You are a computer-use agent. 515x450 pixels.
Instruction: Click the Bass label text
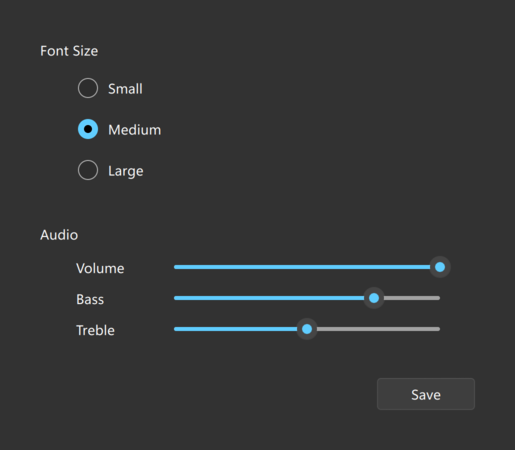90,299
